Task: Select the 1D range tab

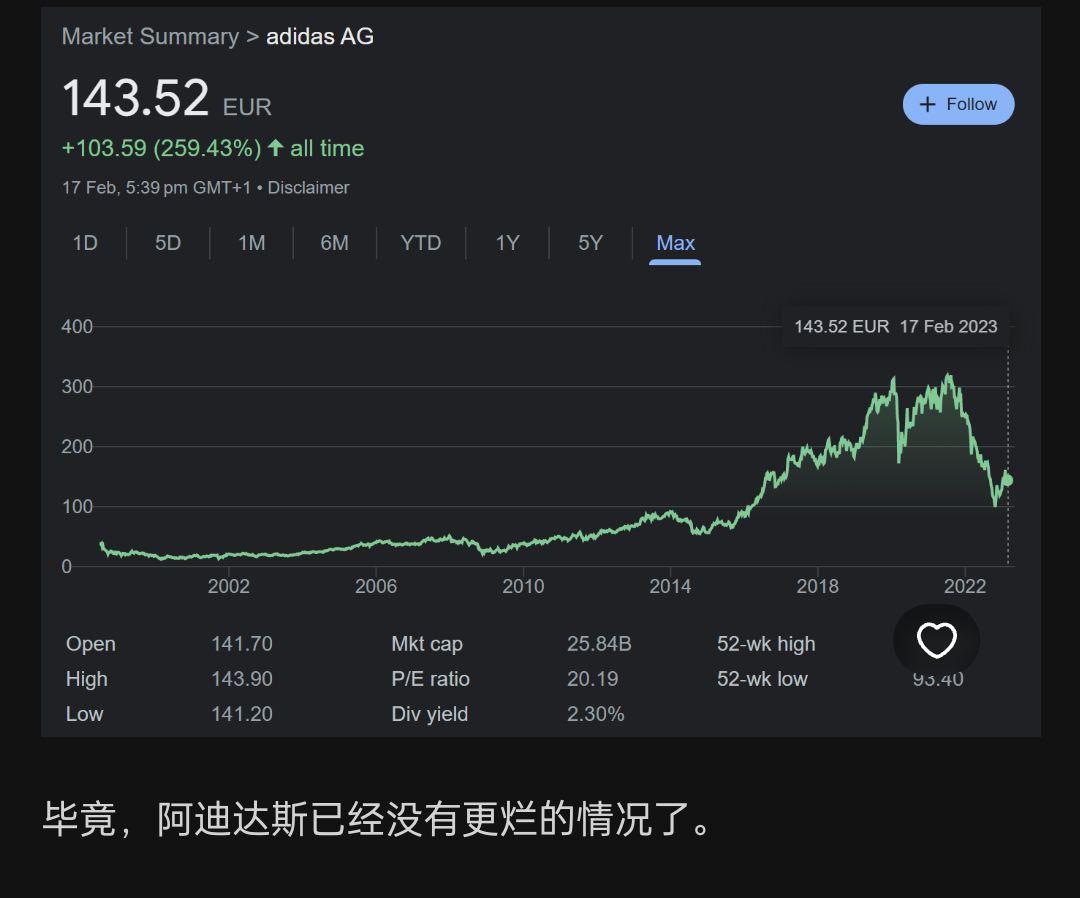Action: pos(85,243)
